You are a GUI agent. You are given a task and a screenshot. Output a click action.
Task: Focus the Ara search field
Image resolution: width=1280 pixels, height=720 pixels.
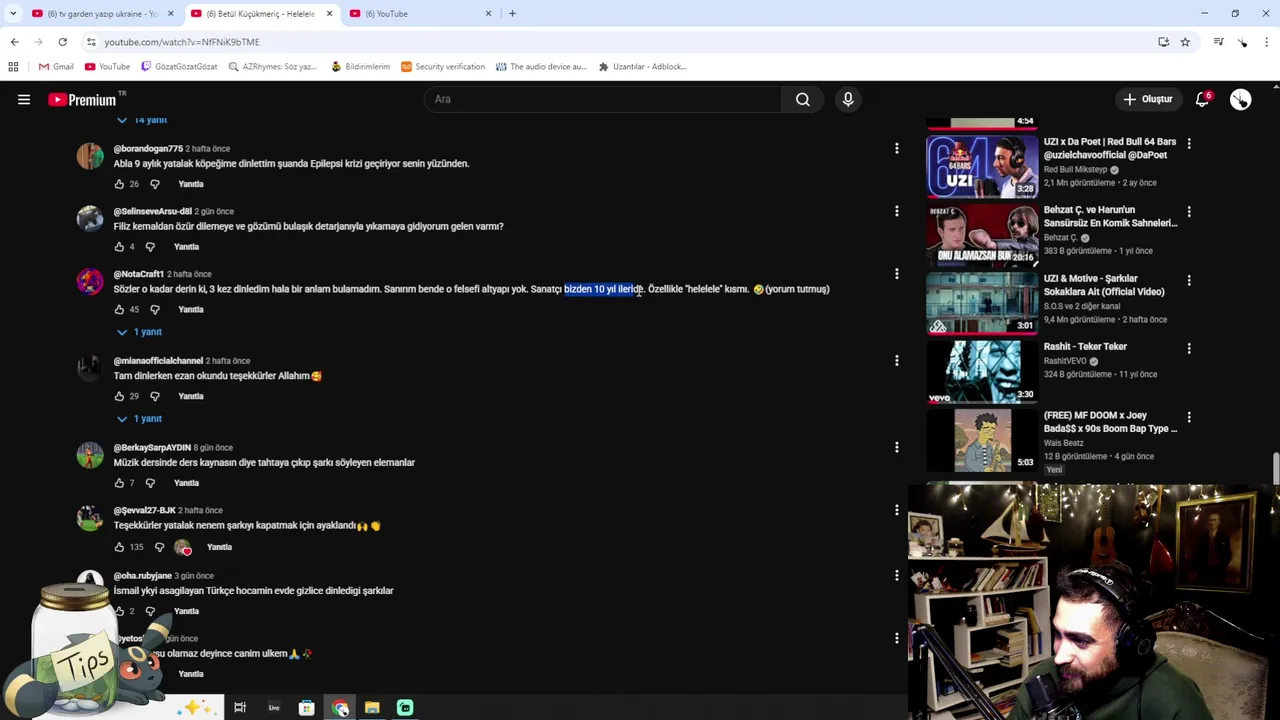[603, 99]
